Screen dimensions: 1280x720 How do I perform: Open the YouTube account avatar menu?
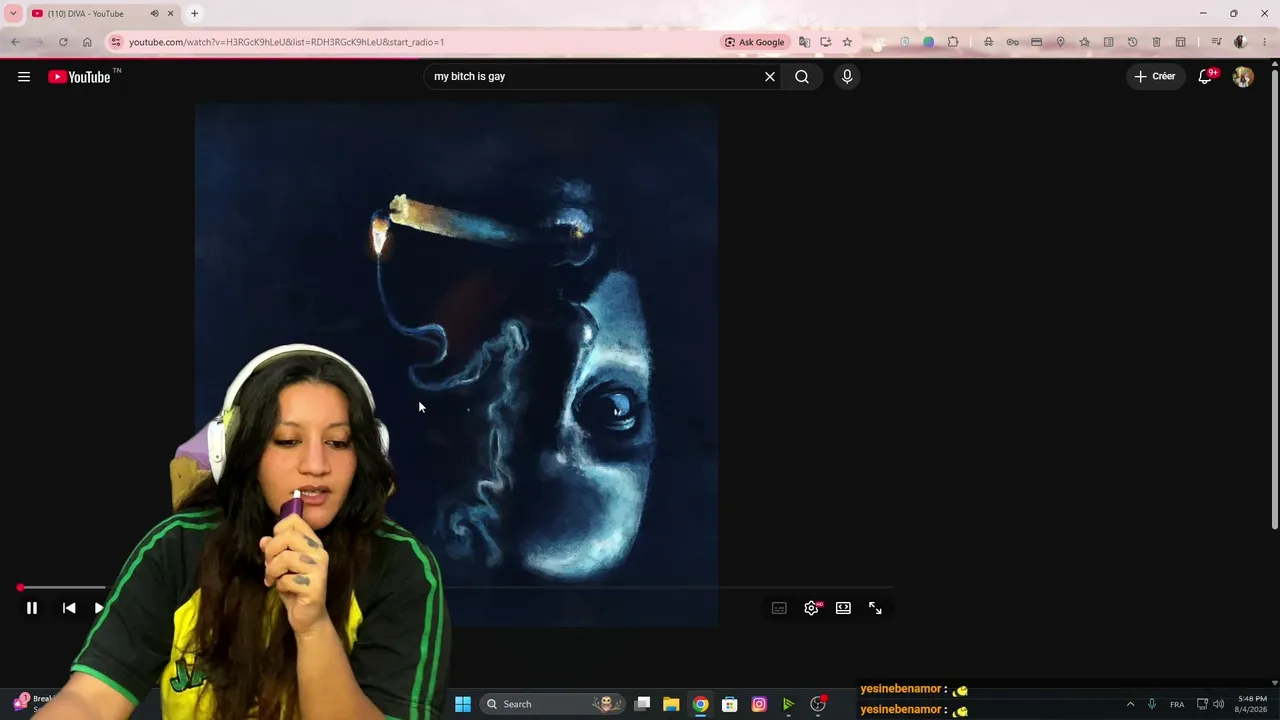click(1243, 77)
